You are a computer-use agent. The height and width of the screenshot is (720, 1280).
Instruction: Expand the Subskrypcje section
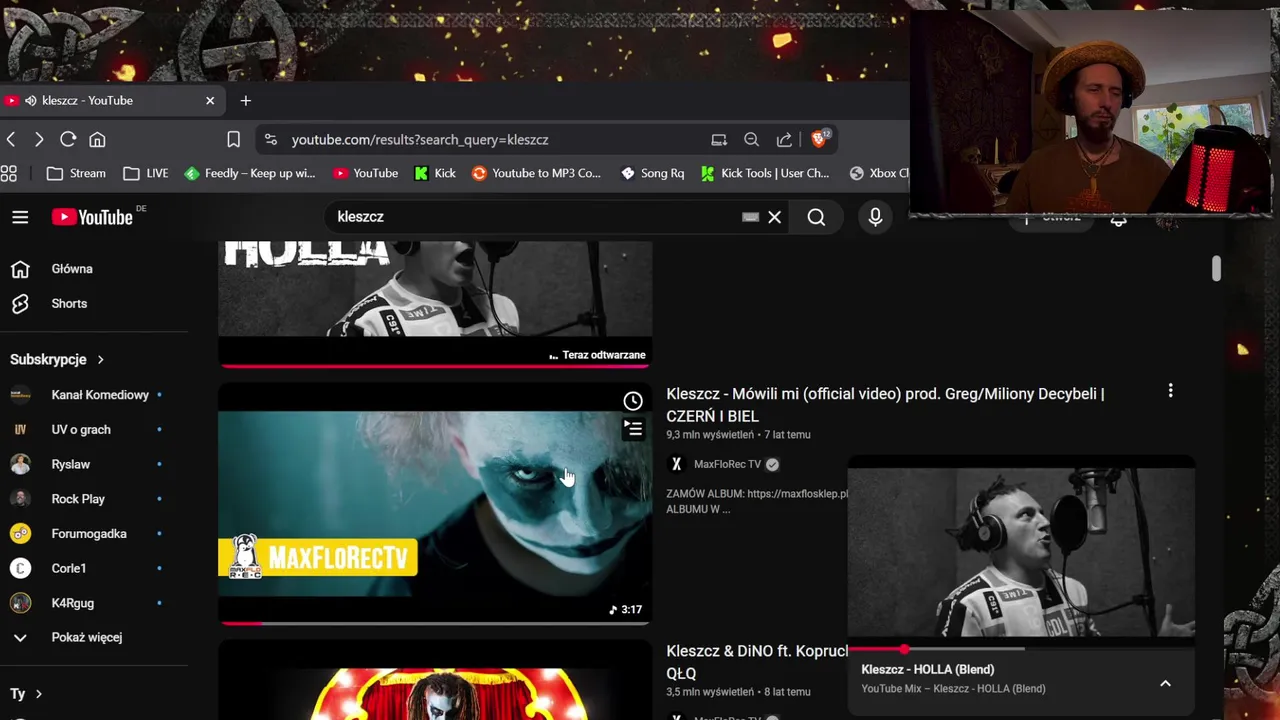point(57,359)
